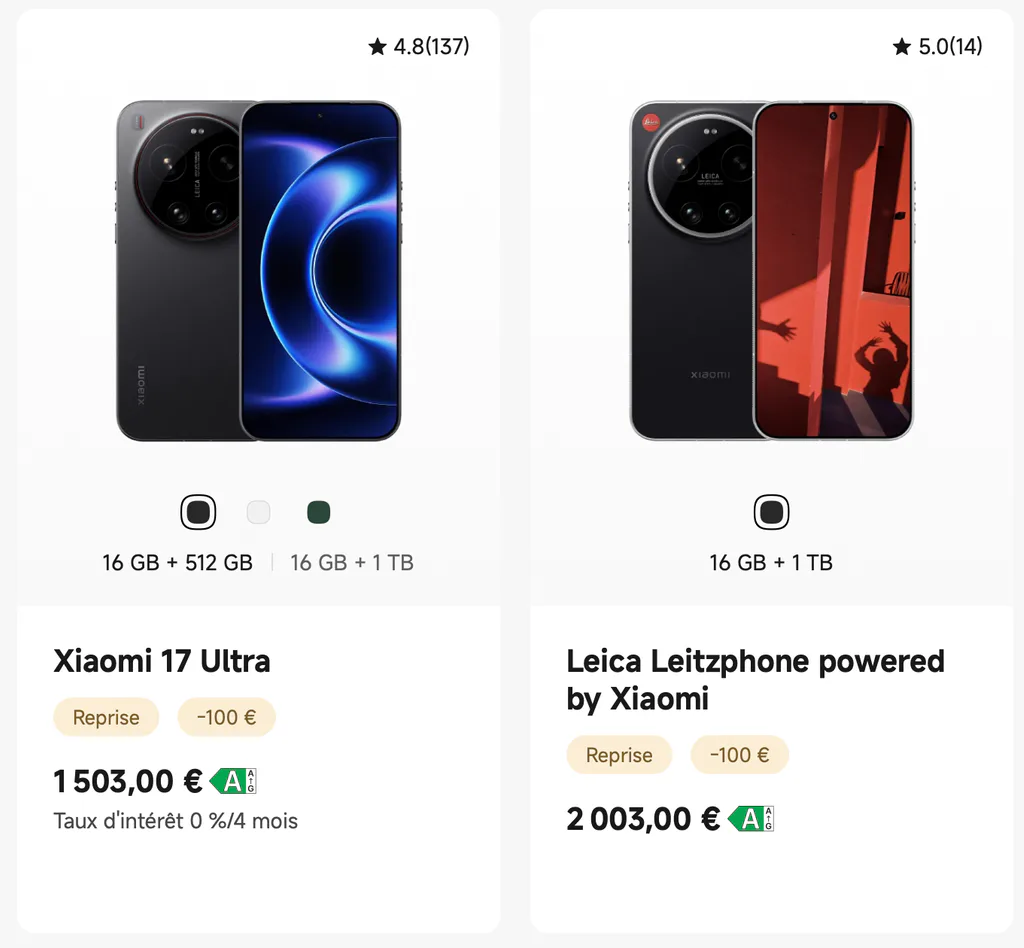Screen dimensions: 1024x948
Task: Select the black color swatch for Xiaomi 17 Ultra
Action: (199, 513)
